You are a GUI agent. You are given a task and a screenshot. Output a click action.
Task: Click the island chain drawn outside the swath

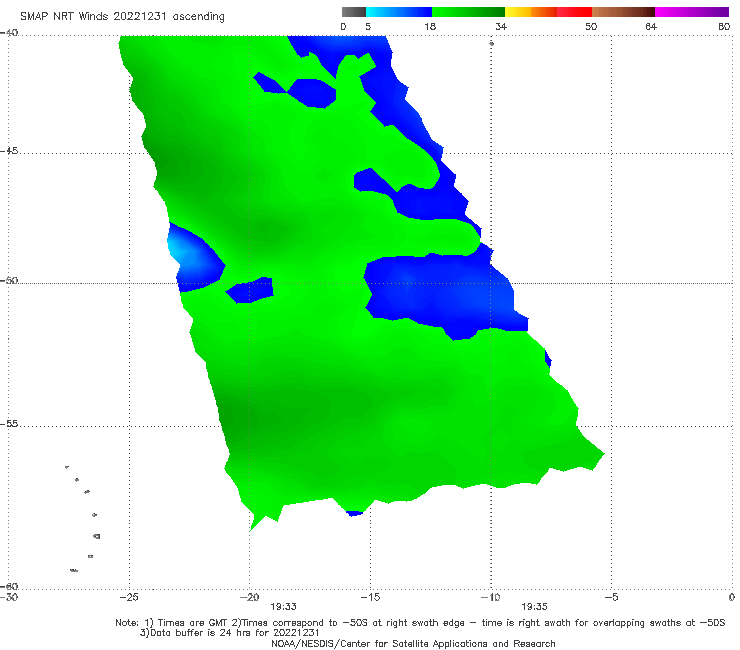point(83,518)
